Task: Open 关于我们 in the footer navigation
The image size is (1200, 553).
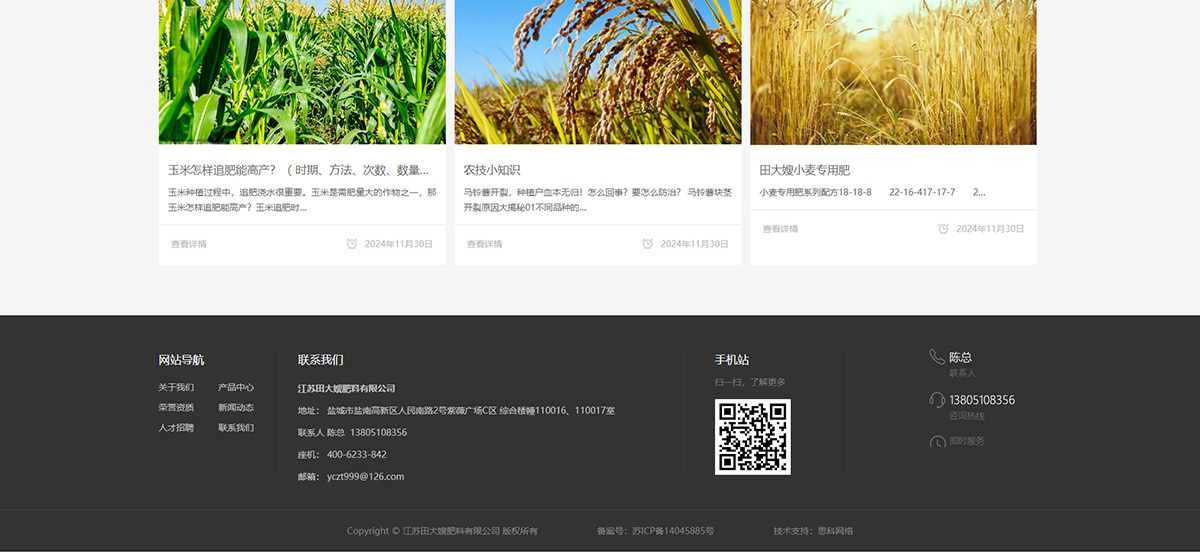Action: click(176, 388)
